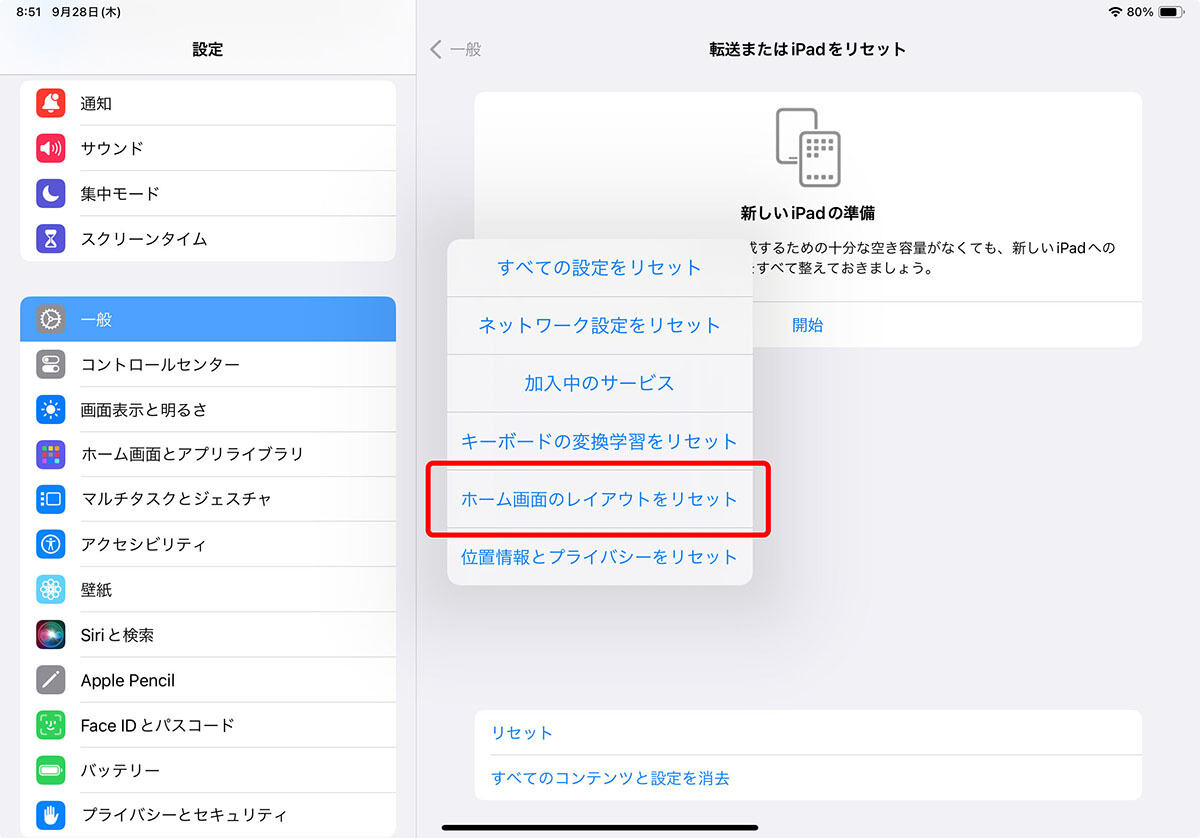Tap the 一般 gear icon
This screenshot has width=1200, height=838.
[51, 319]
